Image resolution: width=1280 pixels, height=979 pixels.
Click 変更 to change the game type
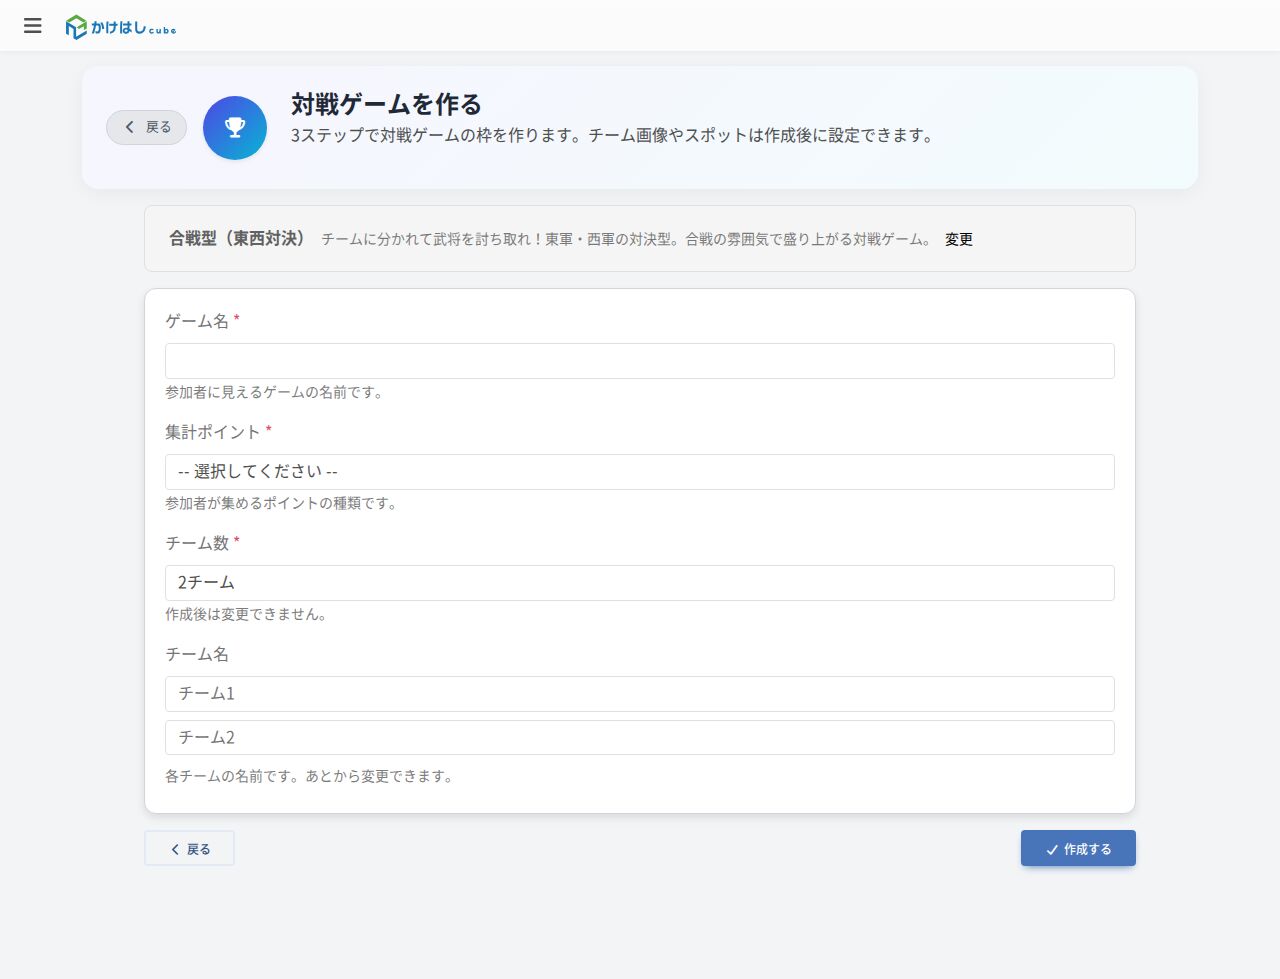point(959,239)
